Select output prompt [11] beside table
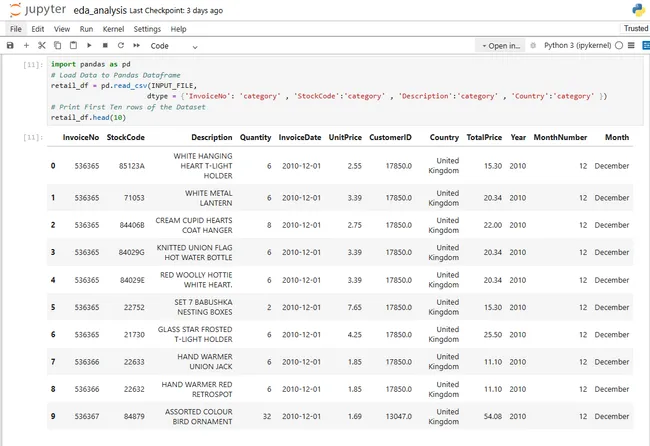650x446 pixels. click(33, 137)
